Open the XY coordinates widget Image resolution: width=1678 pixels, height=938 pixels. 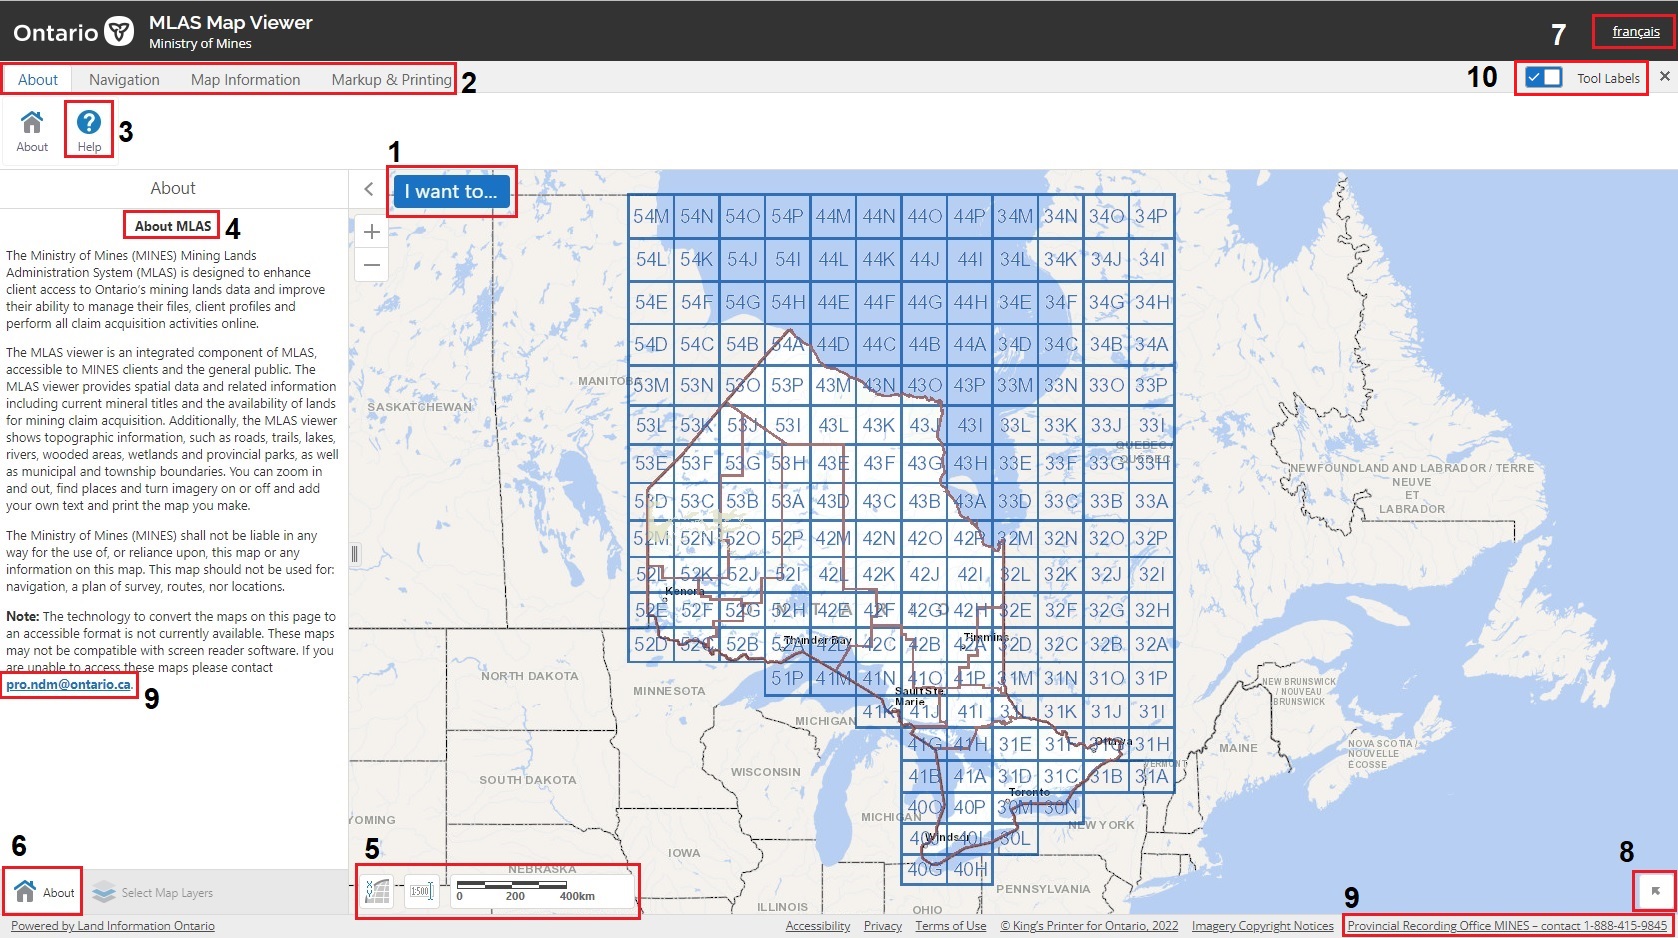pos(378,891)
